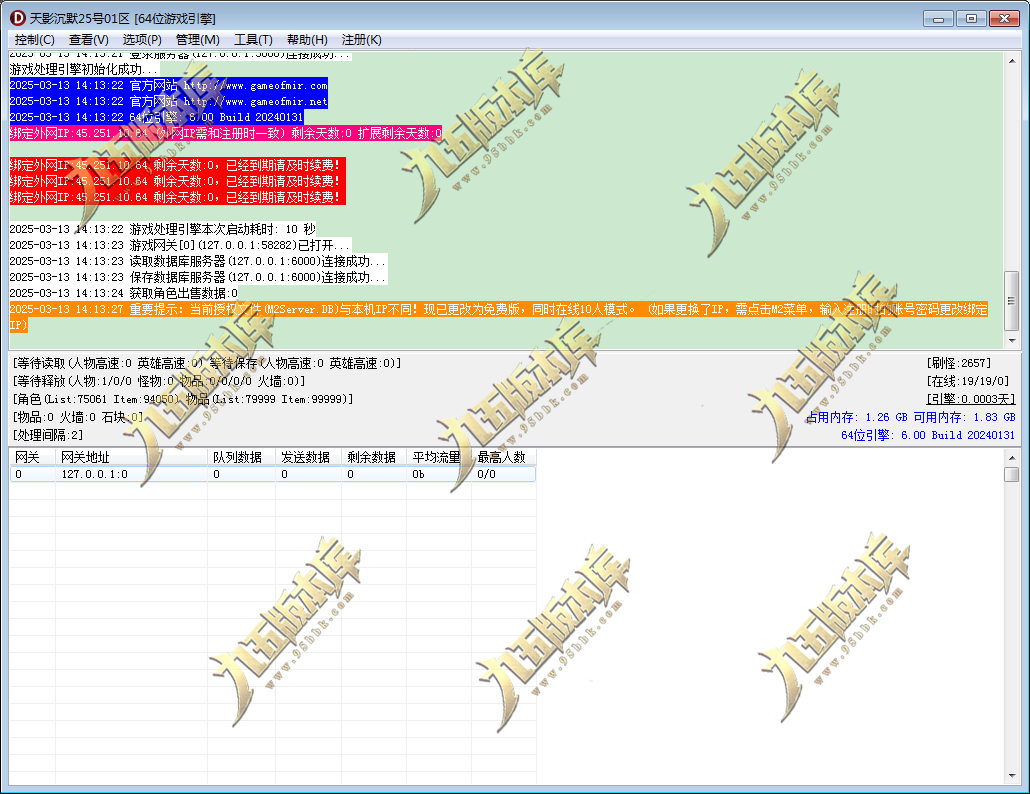Open the 选项(P) menu
Screen dimensions: 1030x794
(142, 40)
